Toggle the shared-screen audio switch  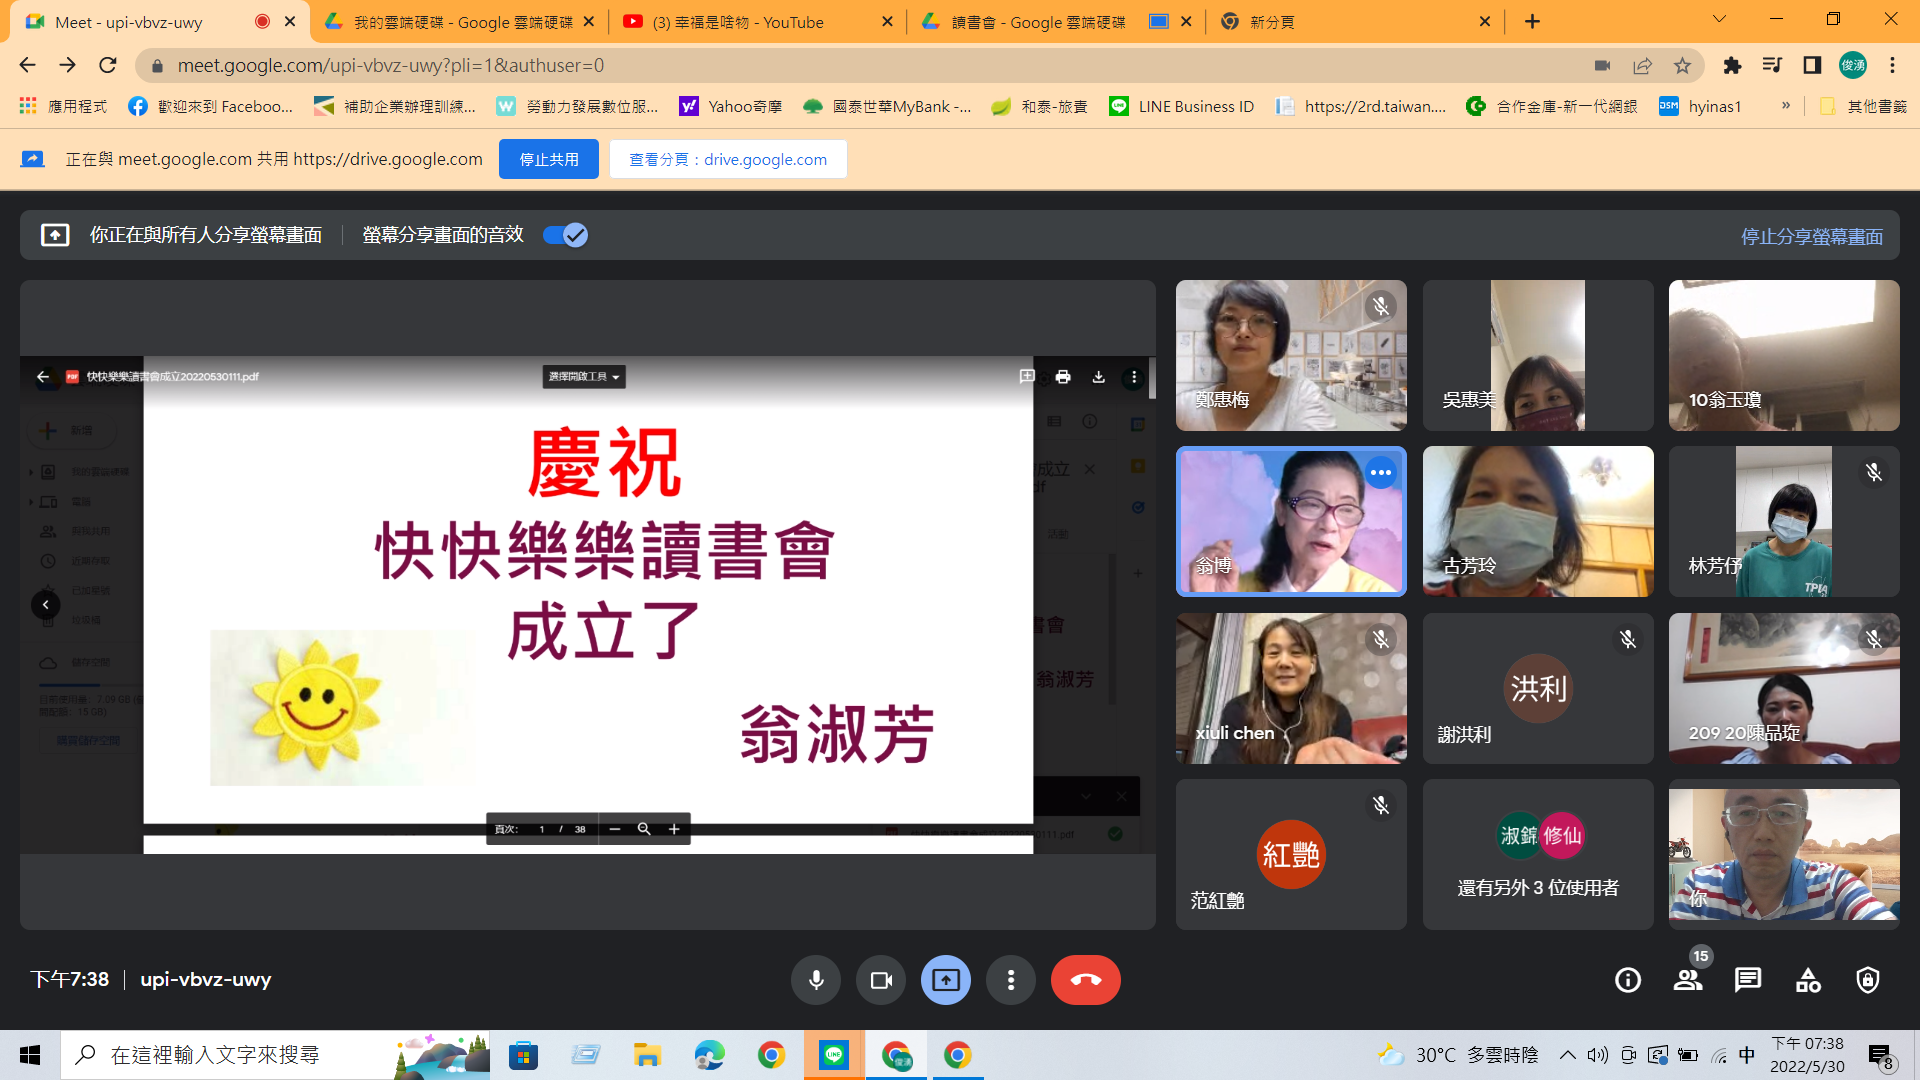click(565, 235)
